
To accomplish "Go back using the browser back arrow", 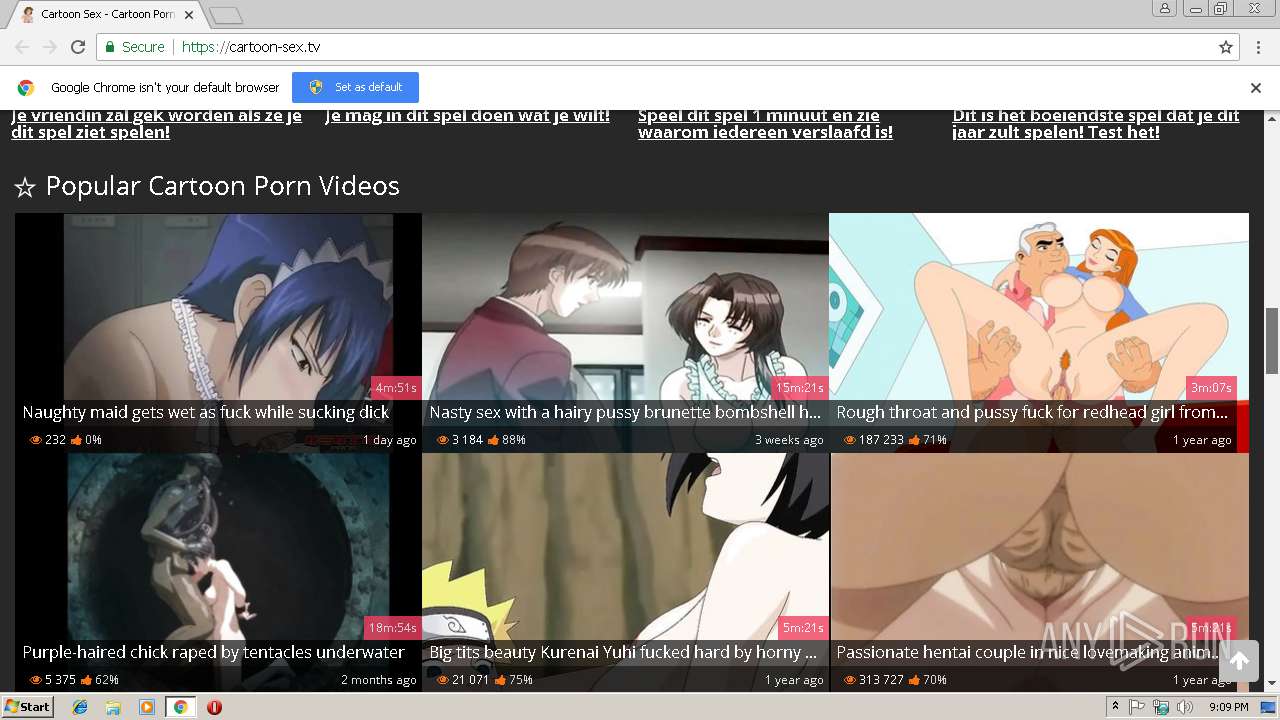I will (x=22, y=47).
